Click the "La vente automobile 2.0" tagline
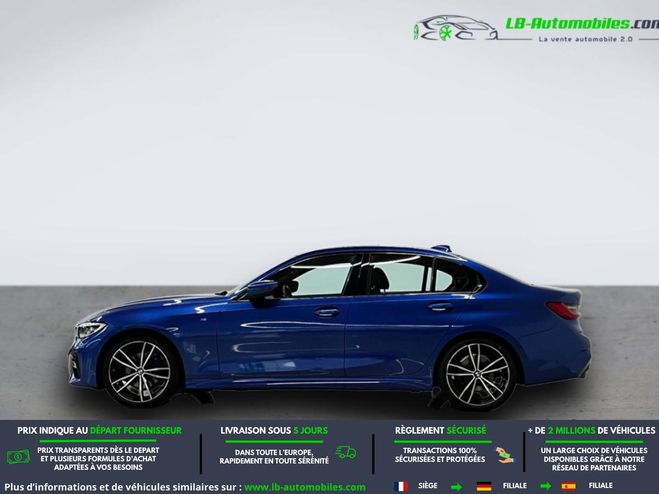This screenshot has height=494, width=659. pyautogui.click(x=585, y=39)
